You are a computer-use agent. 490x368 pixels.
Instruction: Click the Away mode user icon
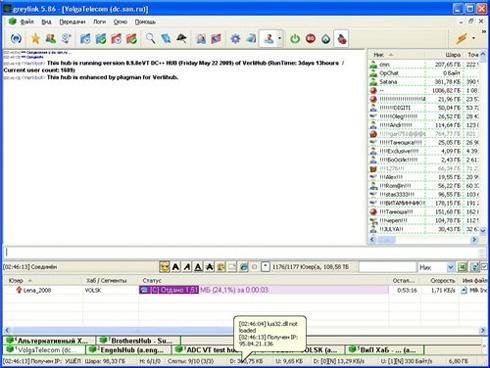click(x=269, y=39)
